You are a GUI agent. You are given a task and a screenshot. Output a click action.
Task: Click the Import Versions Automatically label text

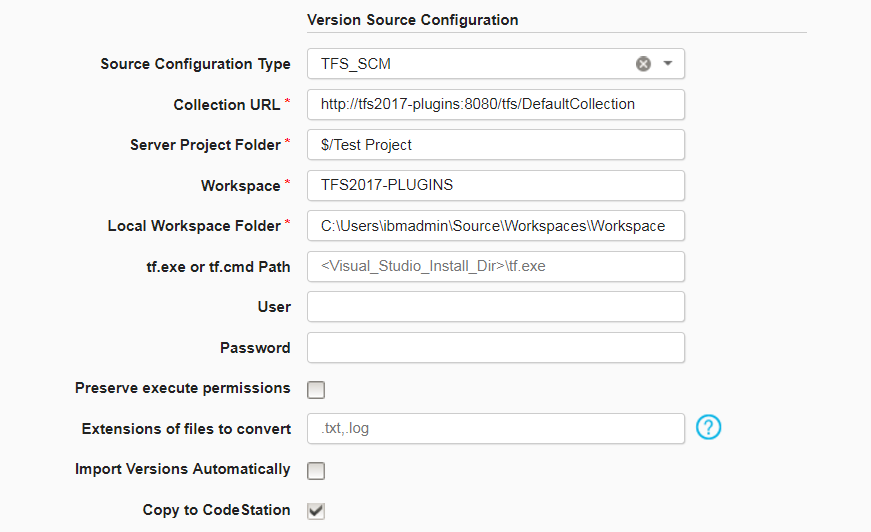(183, 469)
